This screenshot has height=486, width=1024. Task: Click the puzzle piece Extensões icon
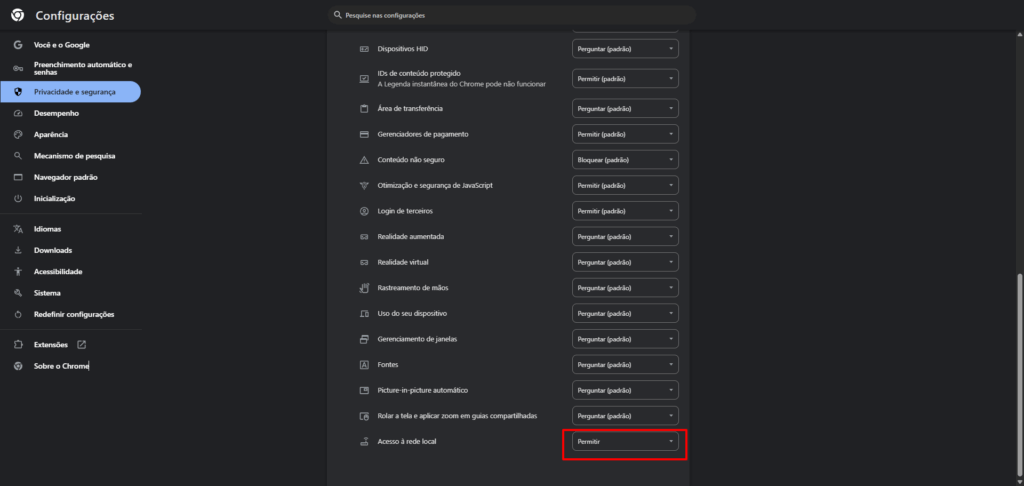tap(18, 344)
